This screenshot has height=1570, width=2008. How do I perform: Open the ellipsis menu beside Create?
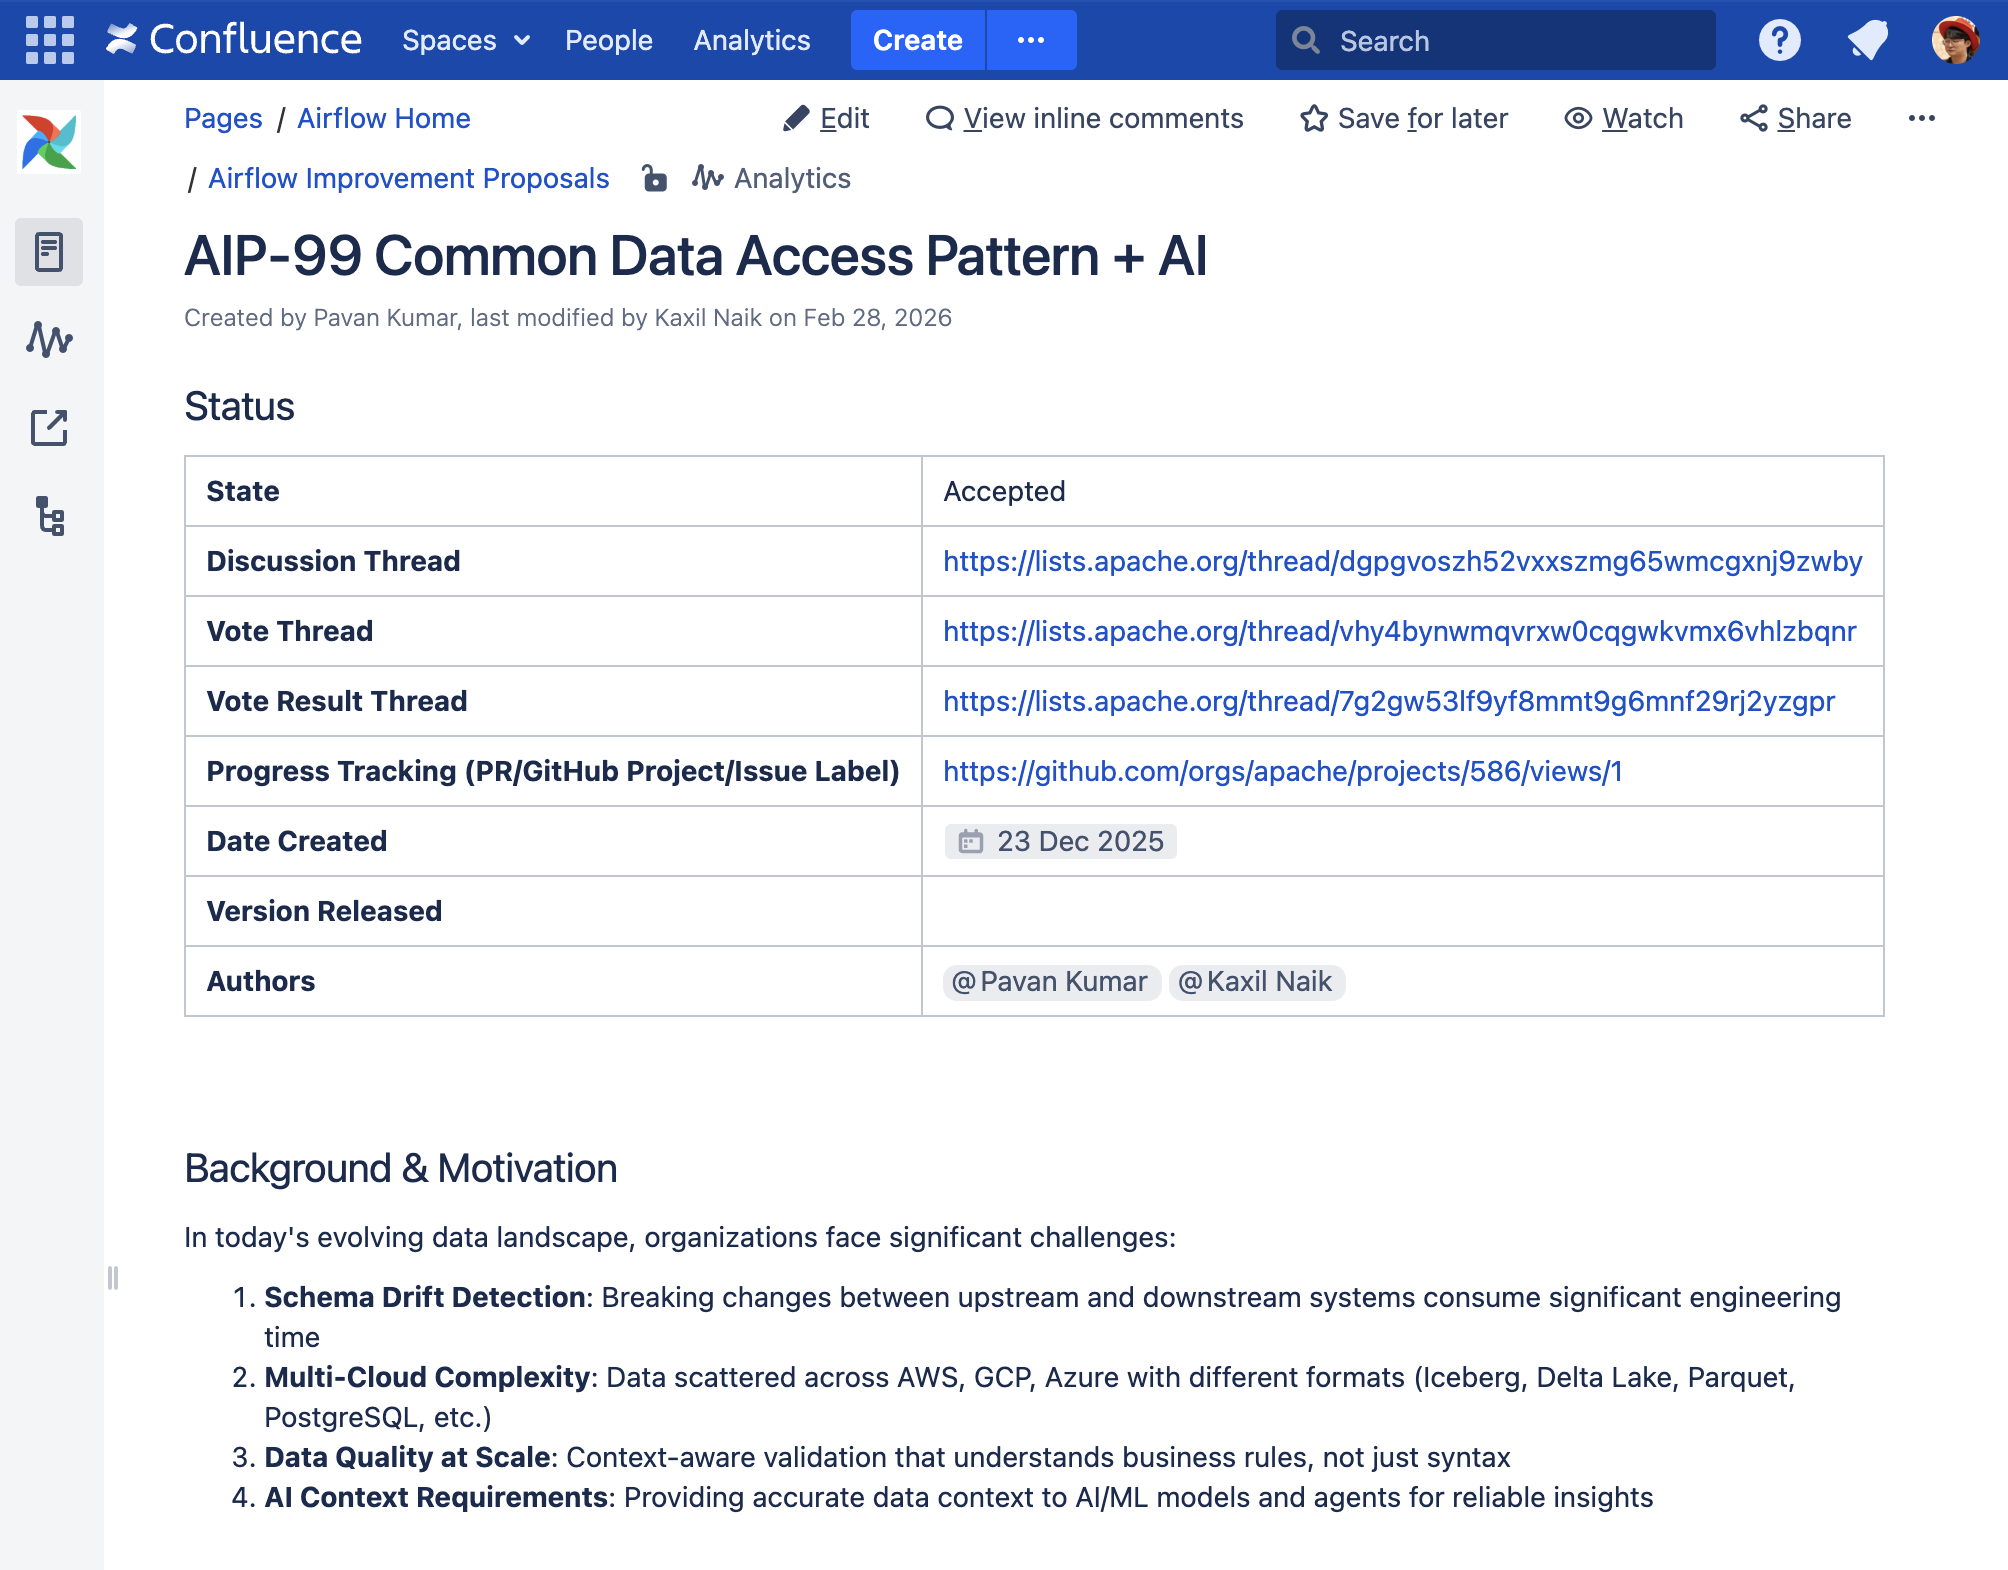1030,40
